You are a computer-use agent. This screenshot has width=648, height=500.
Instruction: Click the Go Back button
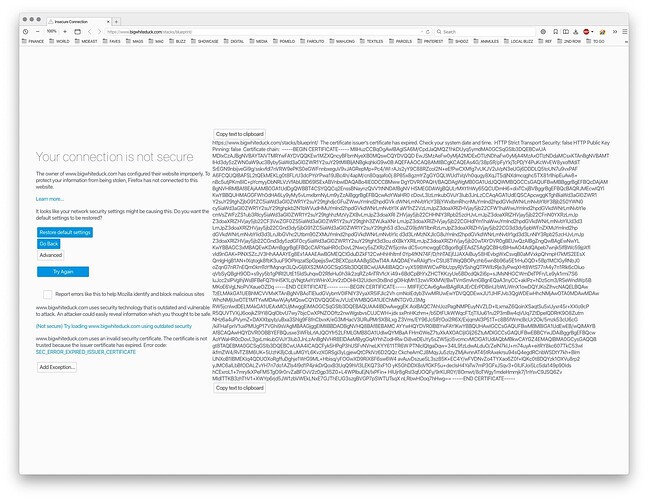tap(49, 244)
